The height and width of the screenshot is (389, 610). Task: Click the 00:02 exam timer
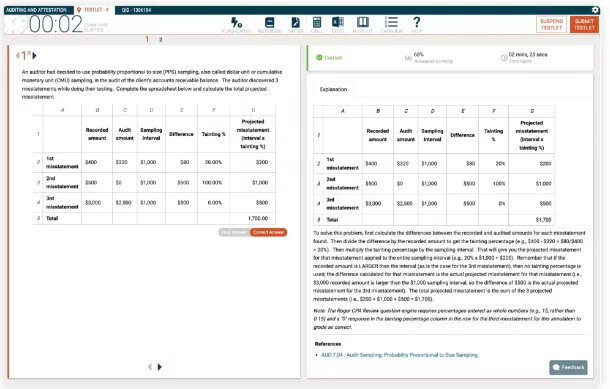pos(56,25)
